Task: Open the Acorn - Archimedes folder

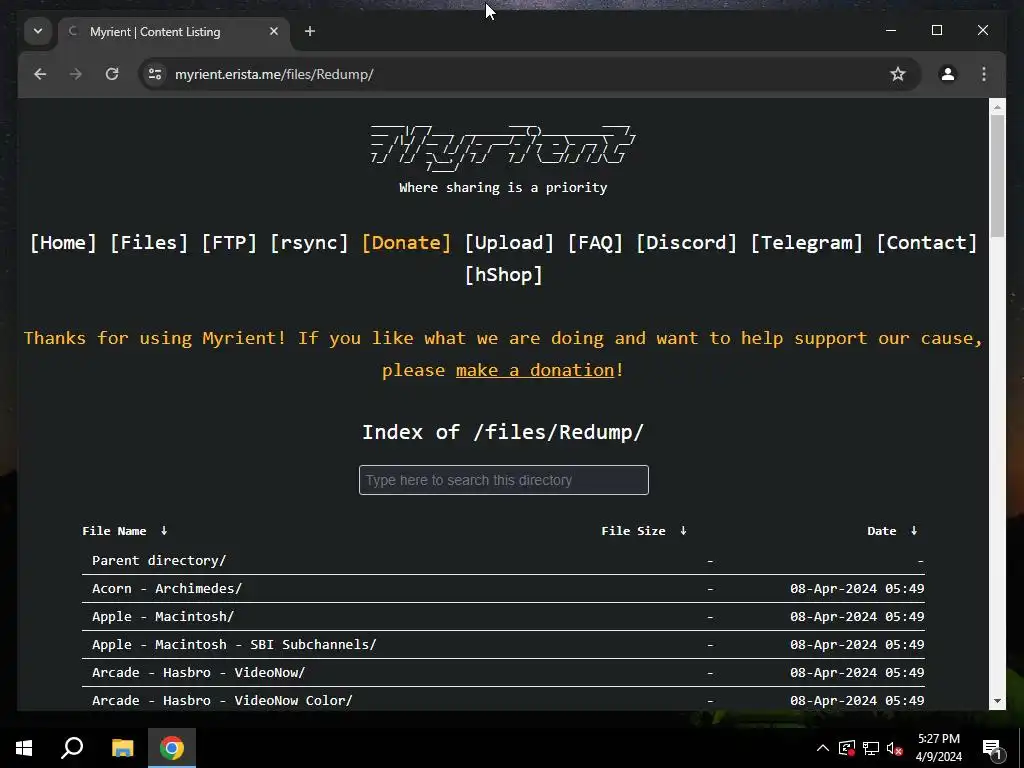Action: [x=167, y=588]
